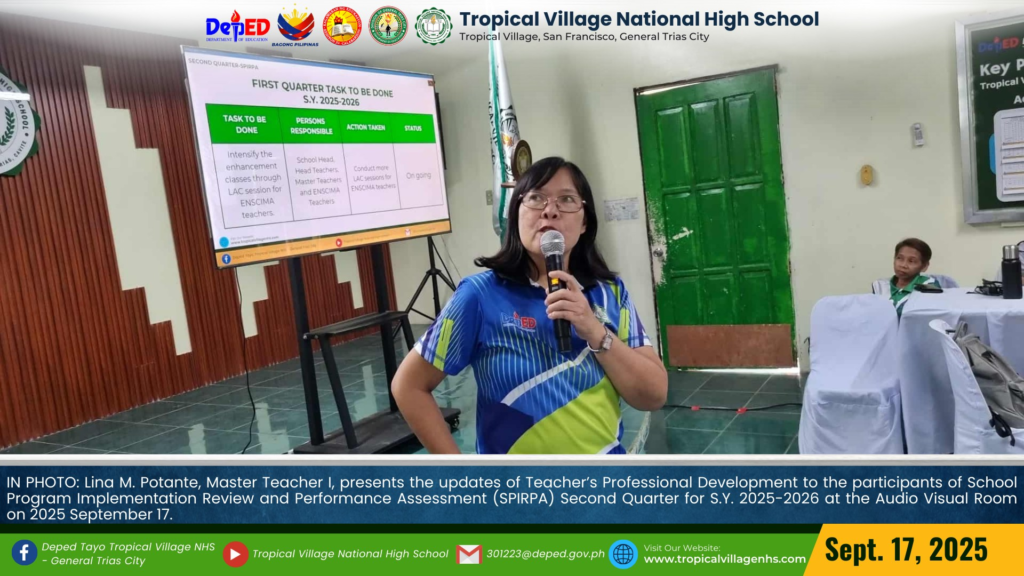This screenshot has height=576, width=1024.
Task: Click the Tropical Village National High School YouTube label
Action: click(x=350, y=554)
